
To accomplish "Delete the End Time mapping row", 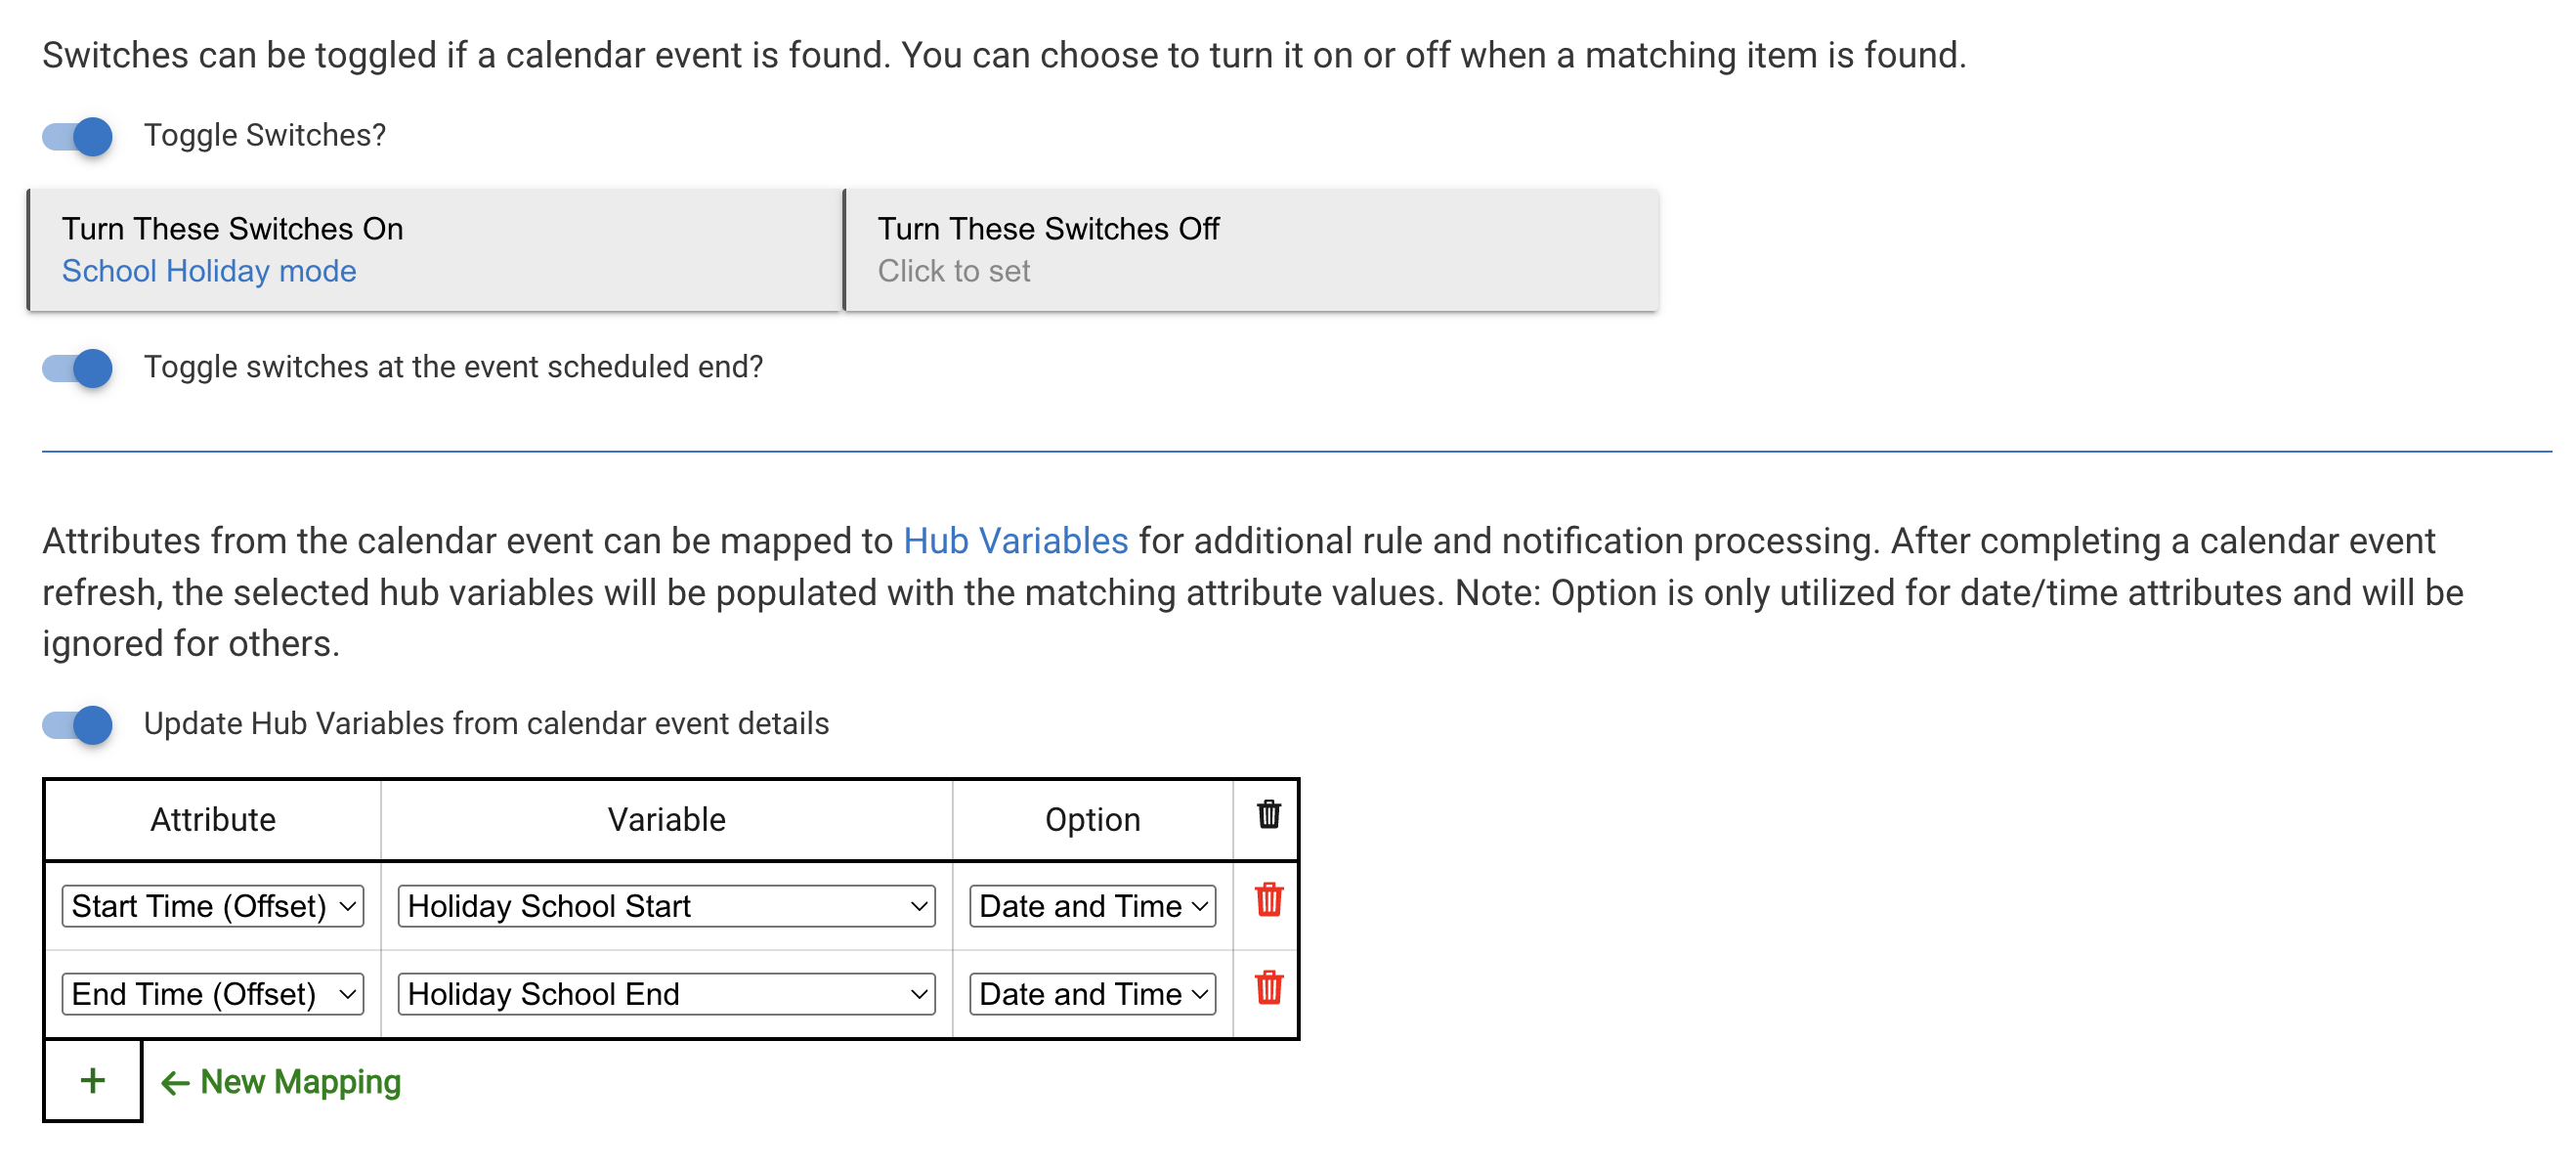I will [1268, 988].
